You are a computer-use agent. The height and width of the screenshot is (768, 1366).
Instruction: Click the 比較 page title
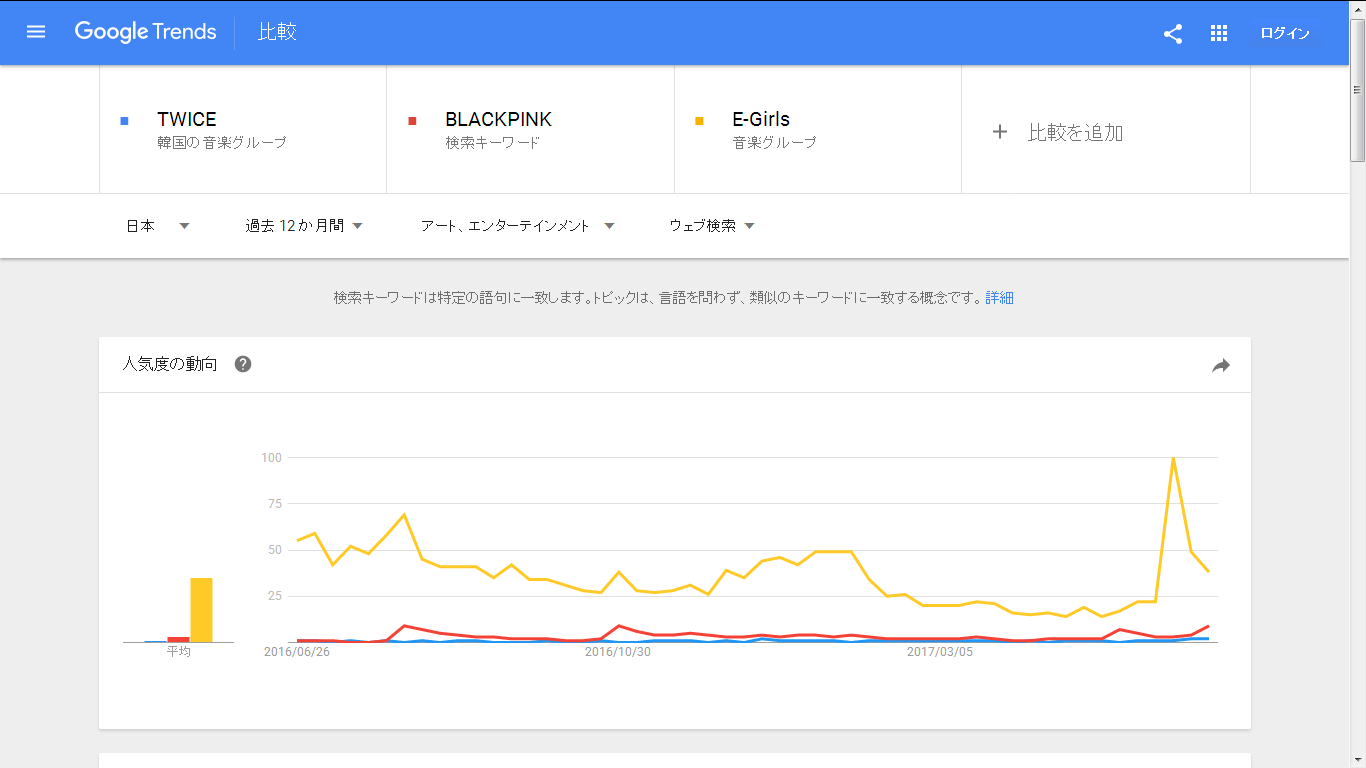pos(277,32)
